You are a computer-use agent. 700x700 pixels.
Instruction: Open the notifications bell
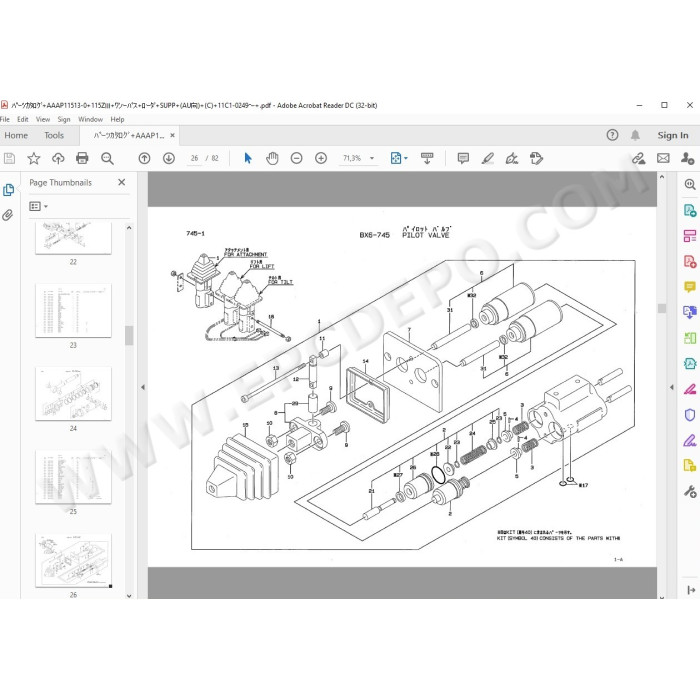pos(635,135)
